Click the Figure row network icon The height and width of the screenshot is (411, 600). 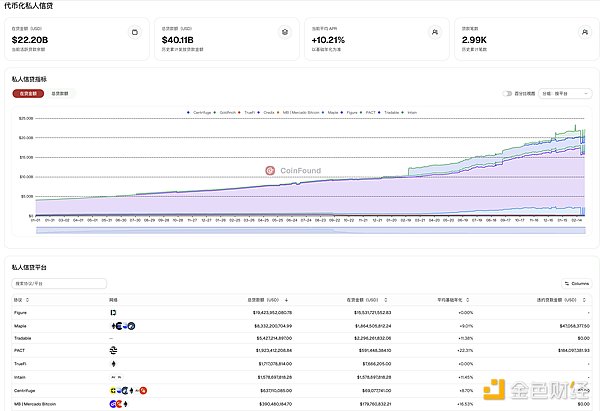pyautogui.click(x=111, y=313)
